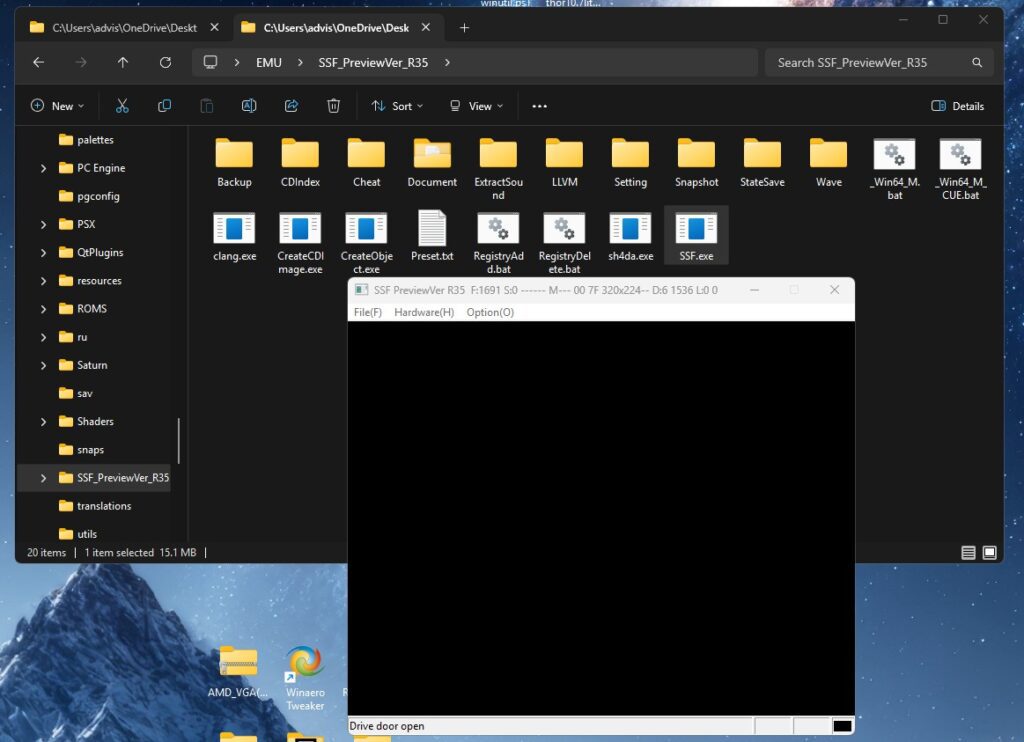The width and height of the screenshot is (1024, 742).
Task: Open Option(O) menu in SSF window
Action: point(490,312)
